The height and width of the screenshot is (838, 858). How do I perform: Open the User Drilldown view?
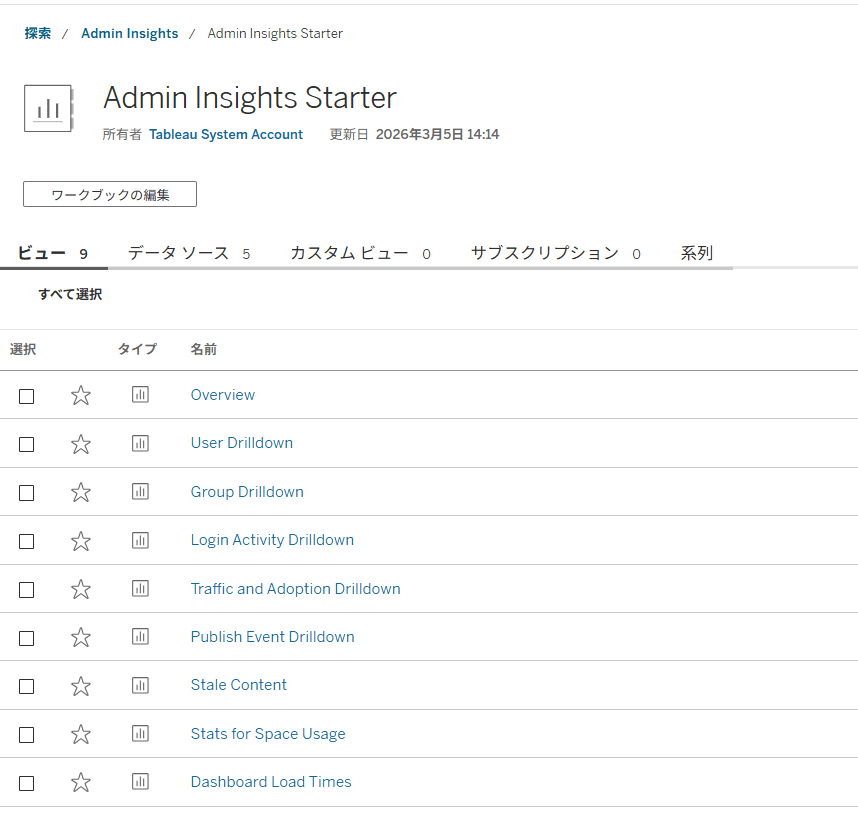point(241,442)
